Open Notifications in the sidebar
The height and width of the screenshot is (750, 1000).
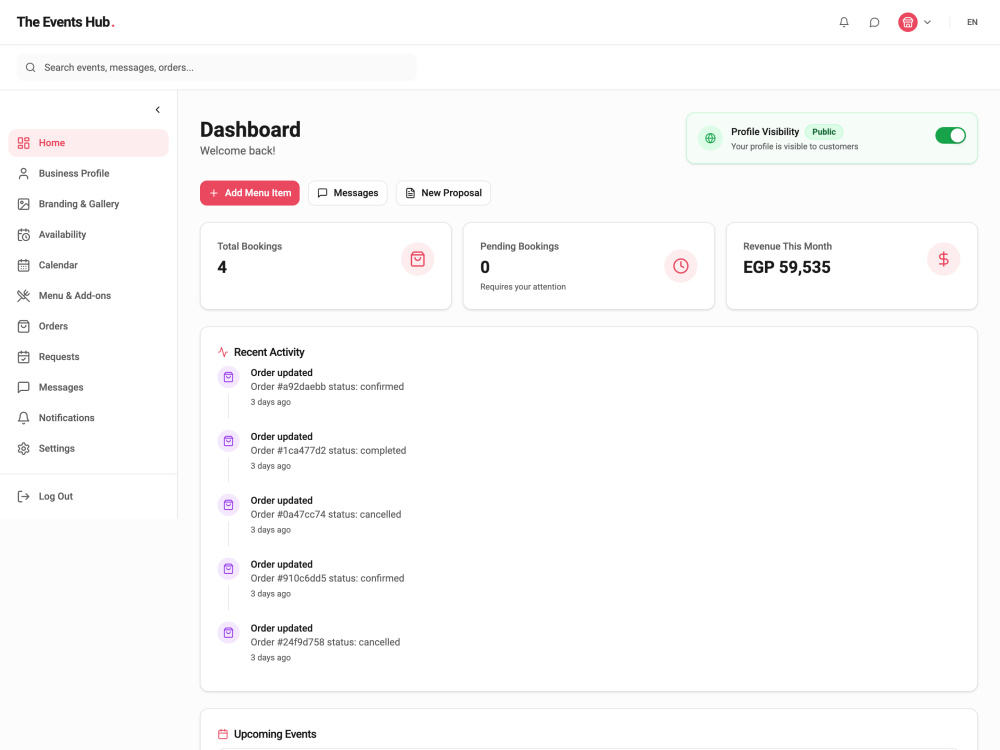(89, 418)
